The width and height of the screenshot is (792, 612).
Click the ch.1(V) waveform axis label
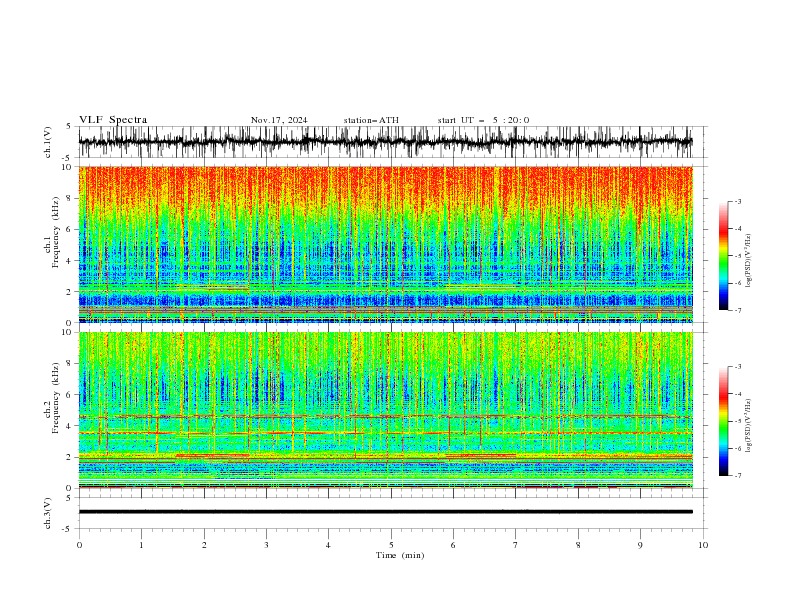coord(48,142)
